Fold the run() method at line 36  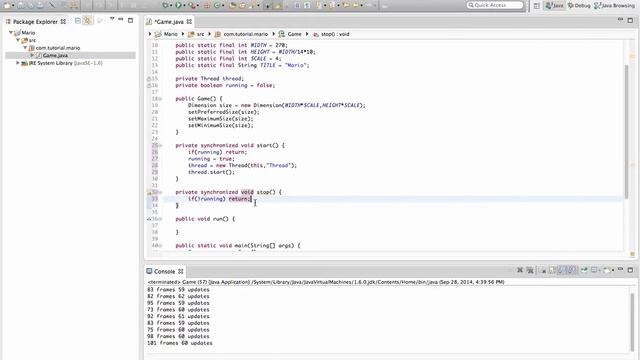[x=160, y=219]
